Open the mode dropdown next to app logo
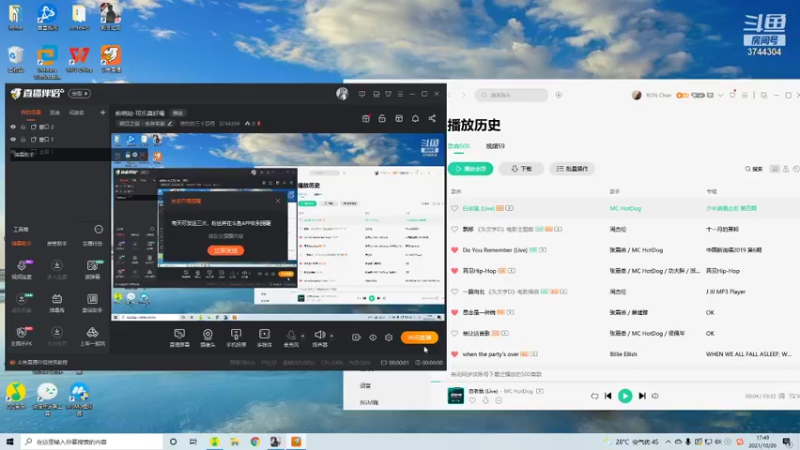This screenshot has height=450, width=800. click(80, 93)
